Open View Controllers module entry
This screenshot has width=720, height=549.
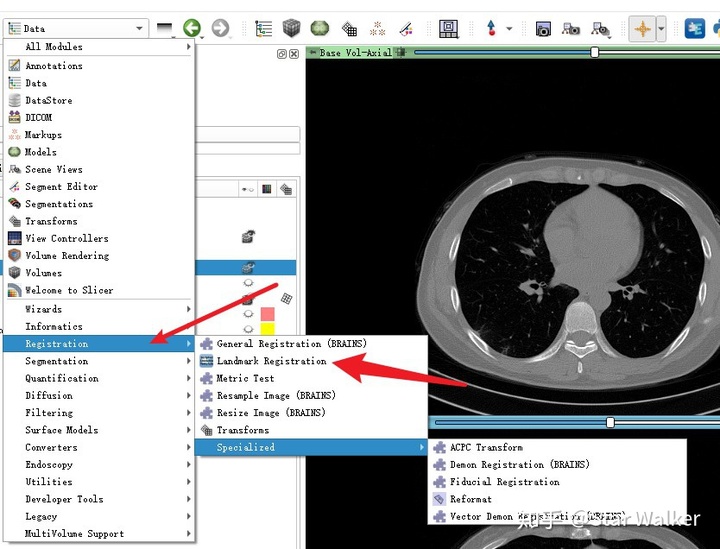coord(99,238)
